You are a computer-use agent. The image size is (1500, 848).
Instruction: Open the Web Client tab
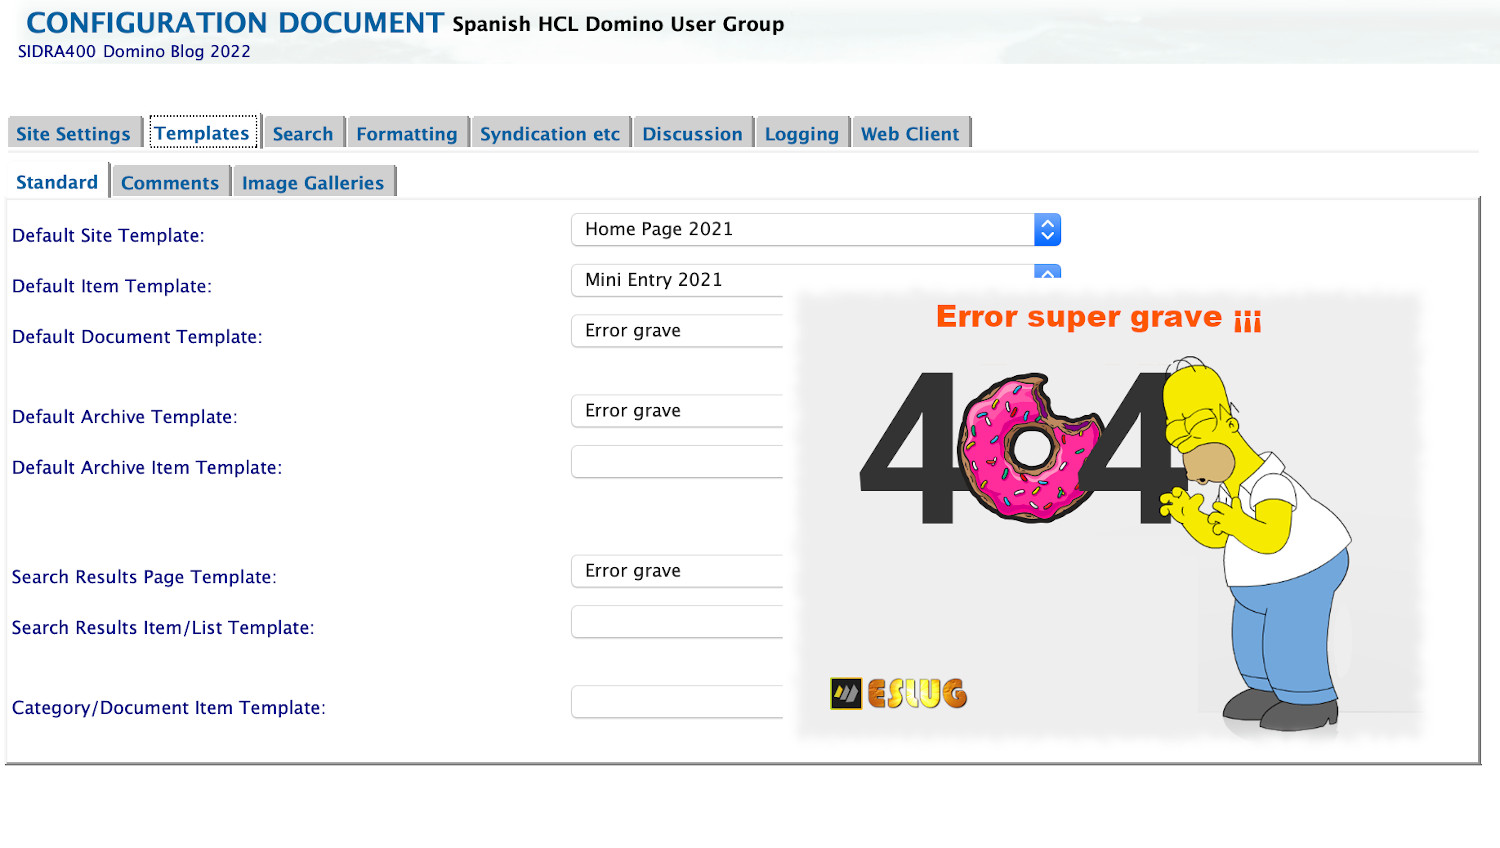pos(910,133)
